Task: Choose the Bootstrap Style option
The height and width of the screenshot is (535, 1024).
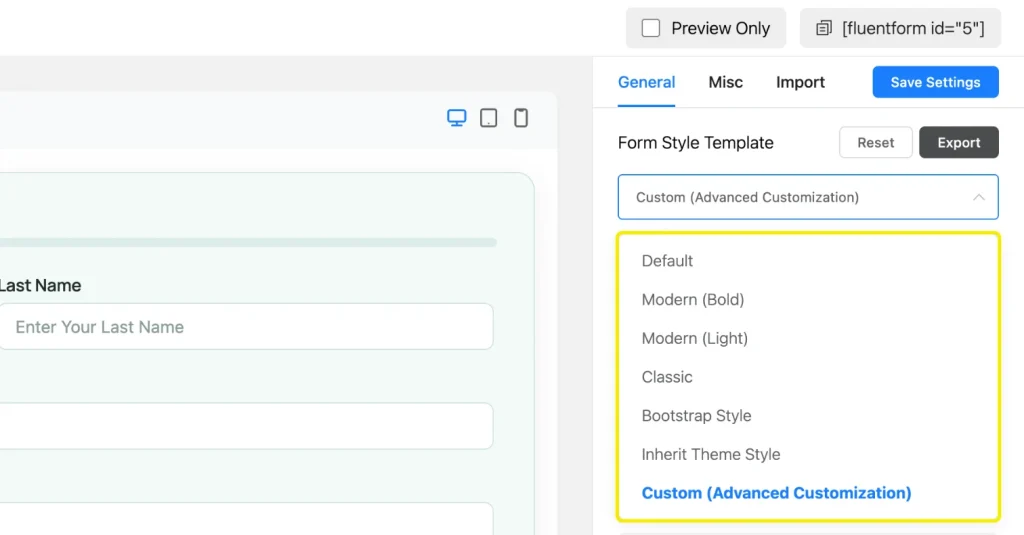Action: (808, 415)
